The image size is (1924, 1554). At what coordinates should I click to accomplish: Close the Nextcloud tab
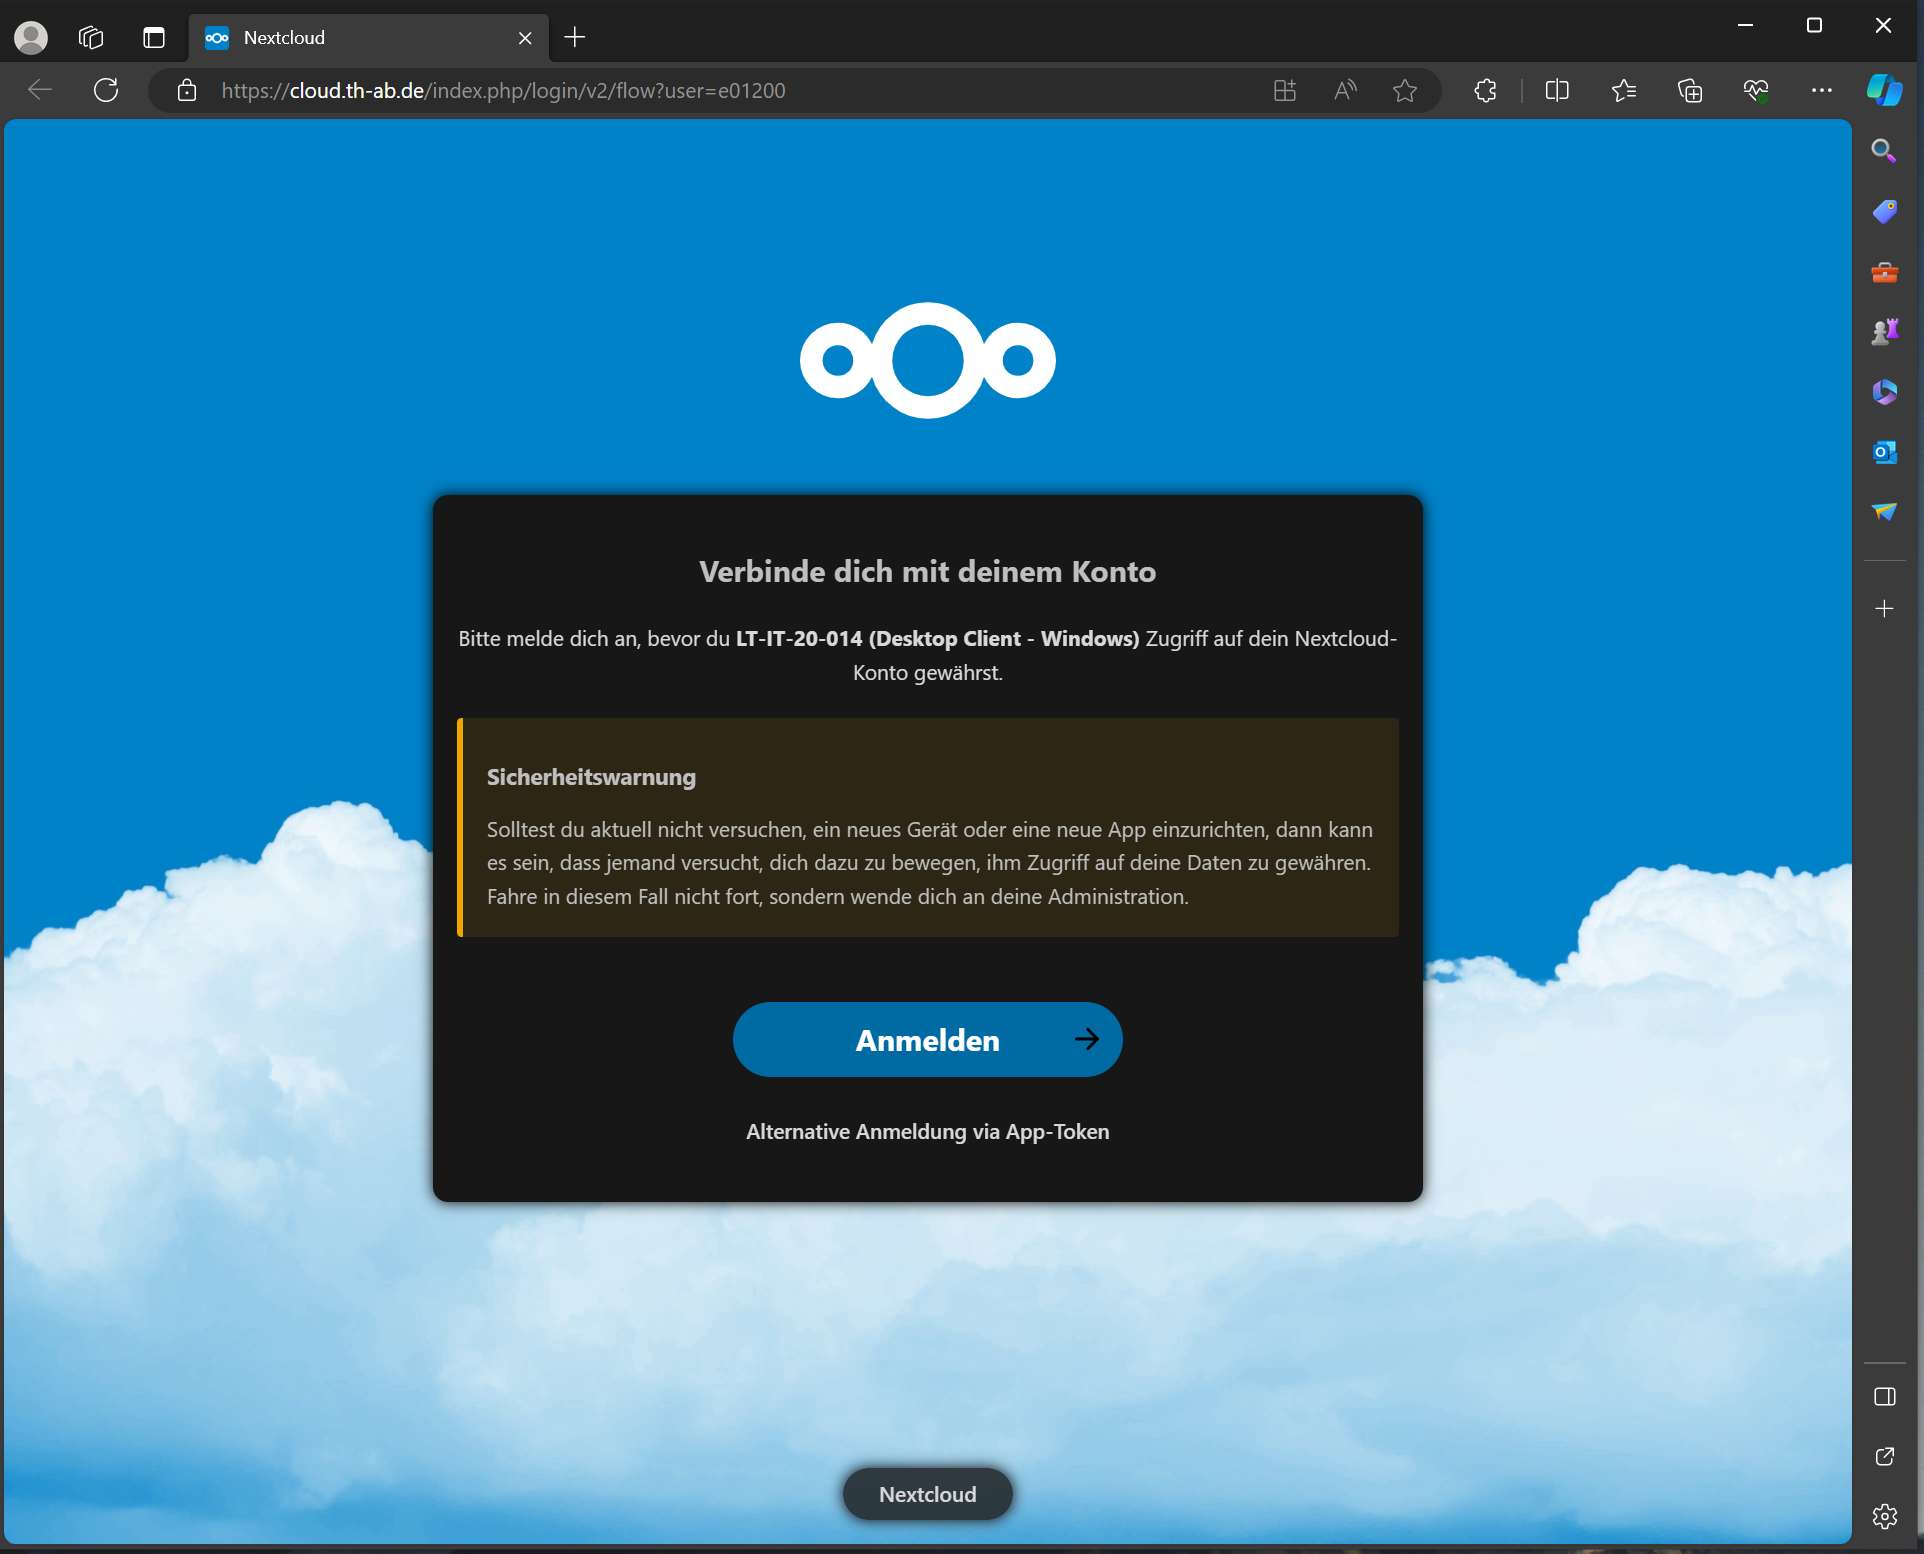[525, 38]
